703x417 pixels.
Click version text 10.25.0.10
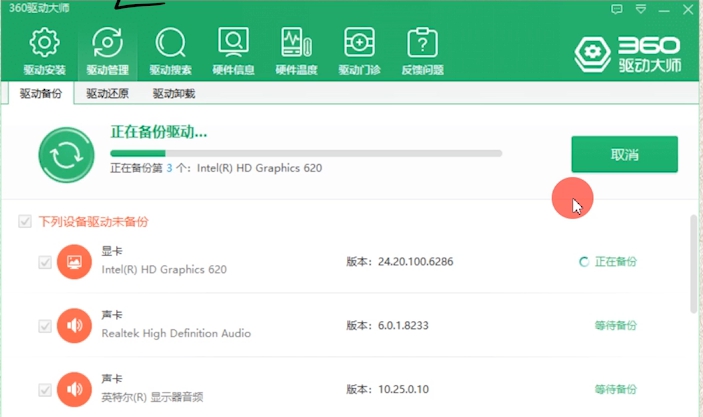(x=404, y=389)
